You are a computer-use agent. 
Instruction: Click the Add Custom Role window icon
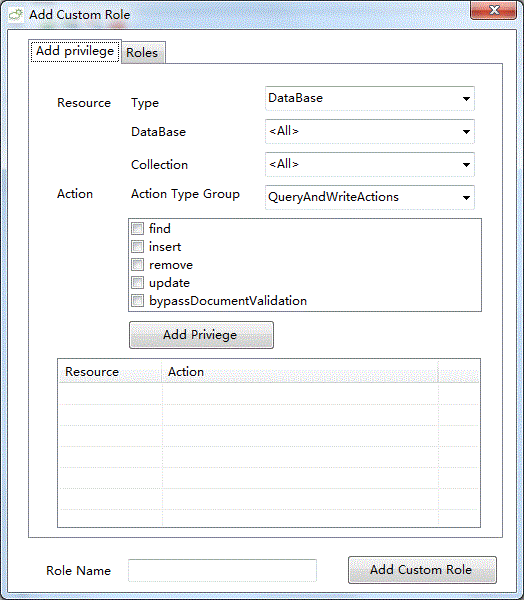[x=16, y=15]
